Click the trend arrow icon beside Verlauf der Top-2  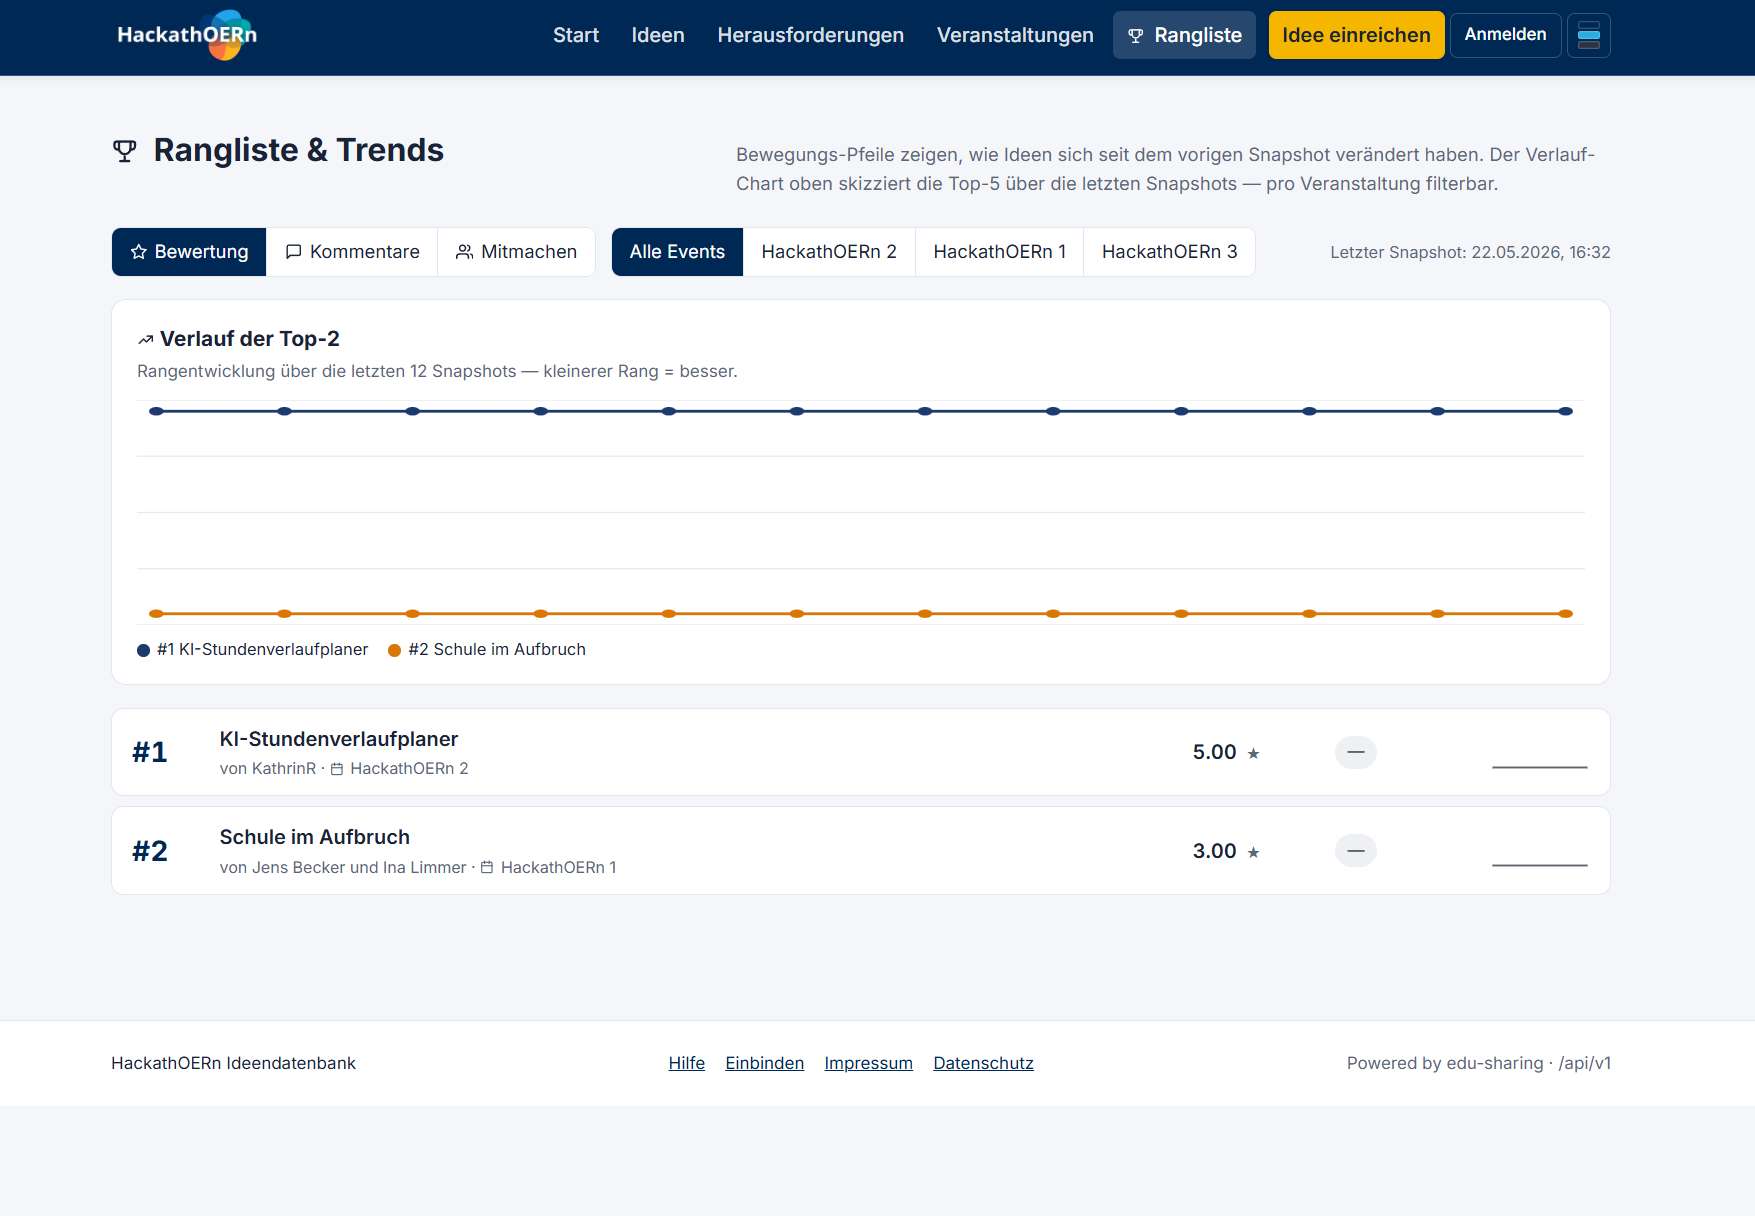coord(146,340)
